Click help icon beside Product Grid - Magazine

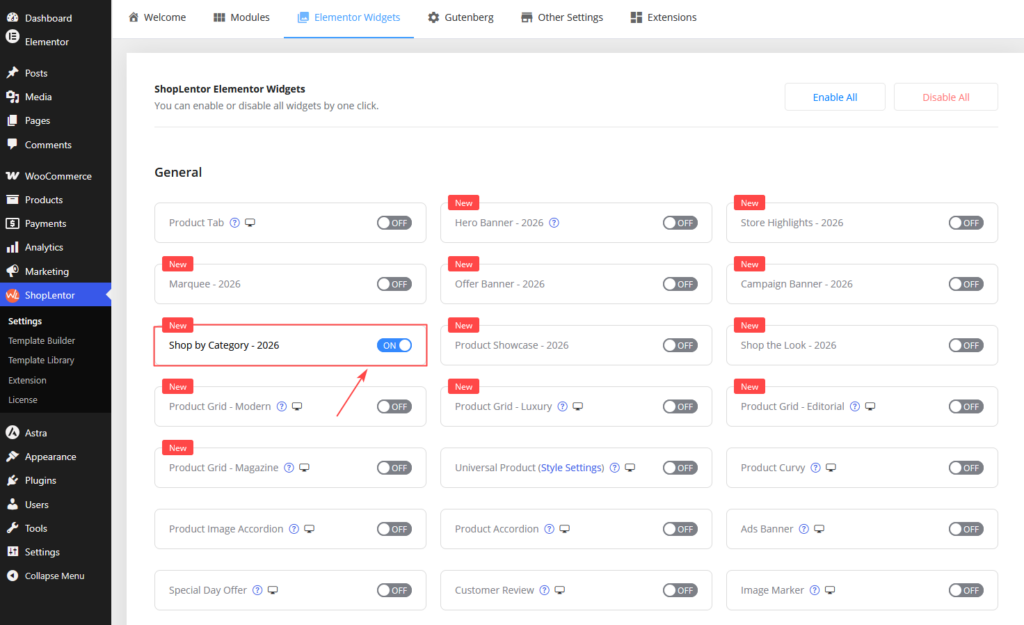click(x=289, y=468)
